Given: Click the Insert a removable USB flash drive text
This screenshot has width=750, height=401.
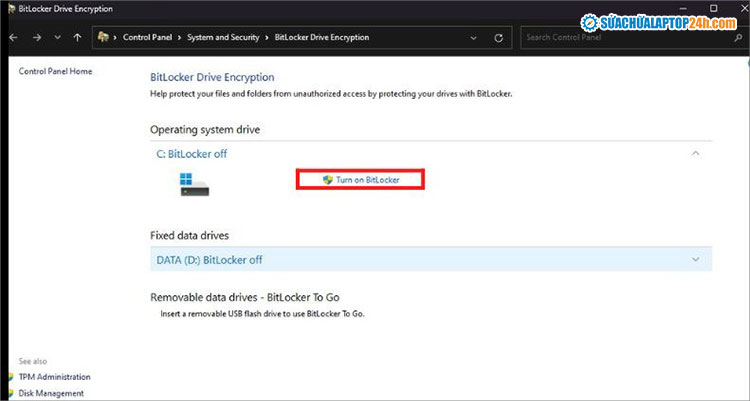Looking at the screenshot, I should [262, 314].
